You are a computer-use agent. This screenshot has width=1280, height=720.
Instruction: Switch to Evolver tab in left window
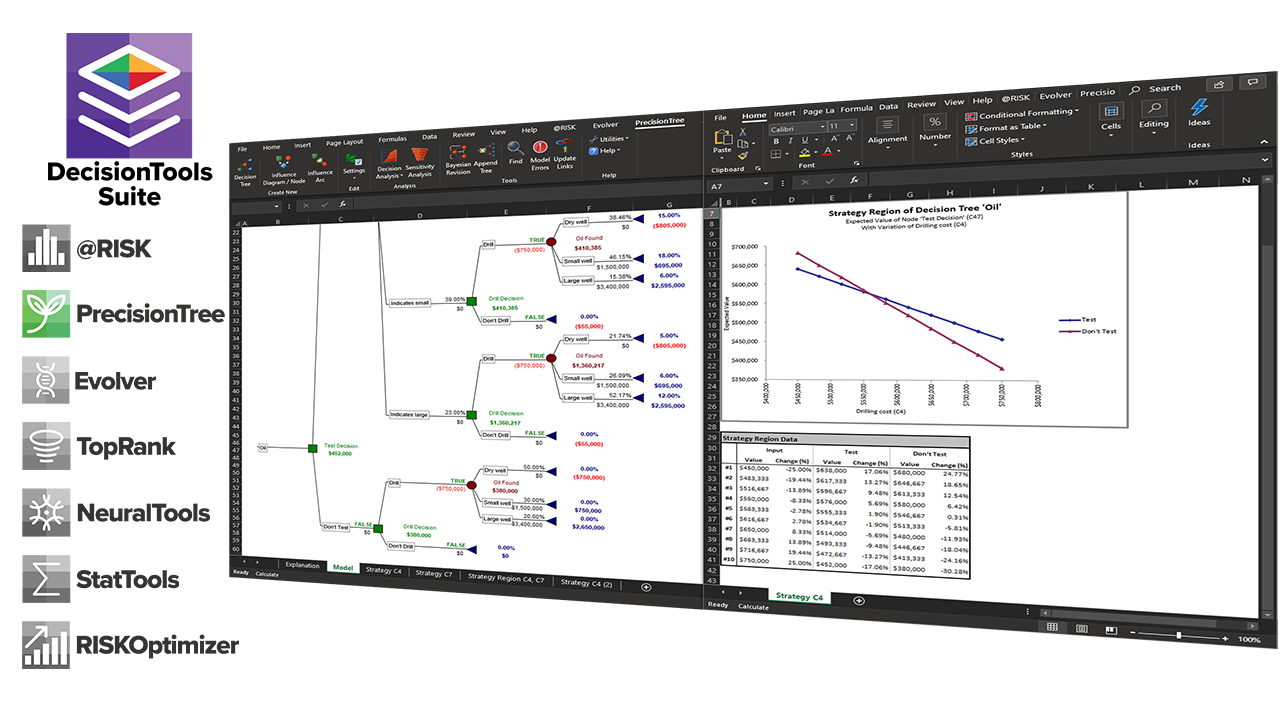click(x=605, y=125)
